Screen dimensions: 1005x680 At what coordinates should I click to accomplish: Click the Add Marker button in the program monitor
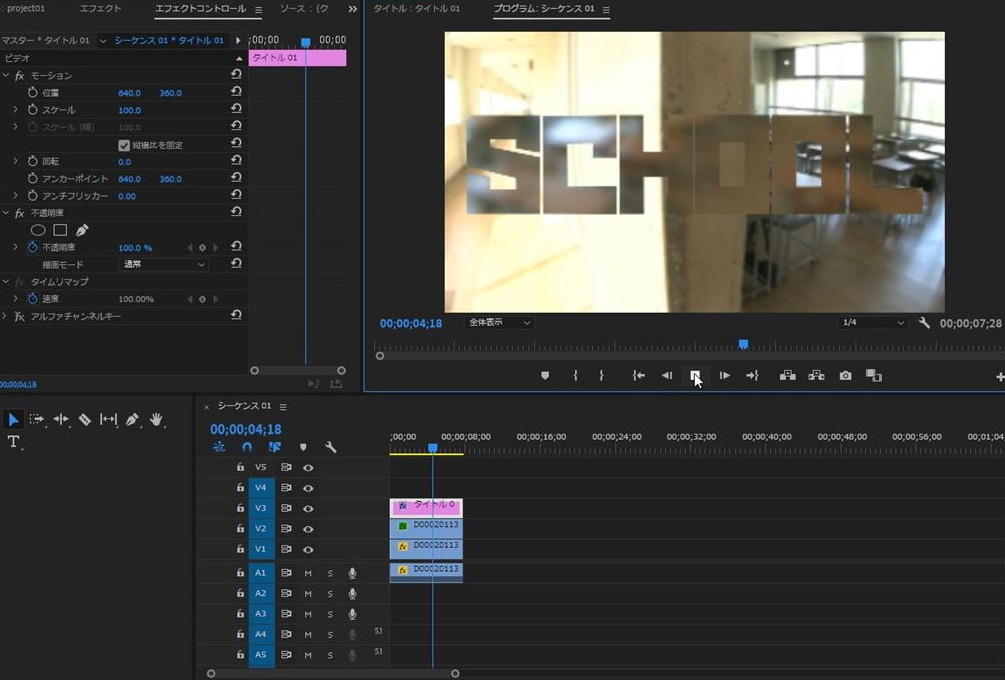coord(545,376)
